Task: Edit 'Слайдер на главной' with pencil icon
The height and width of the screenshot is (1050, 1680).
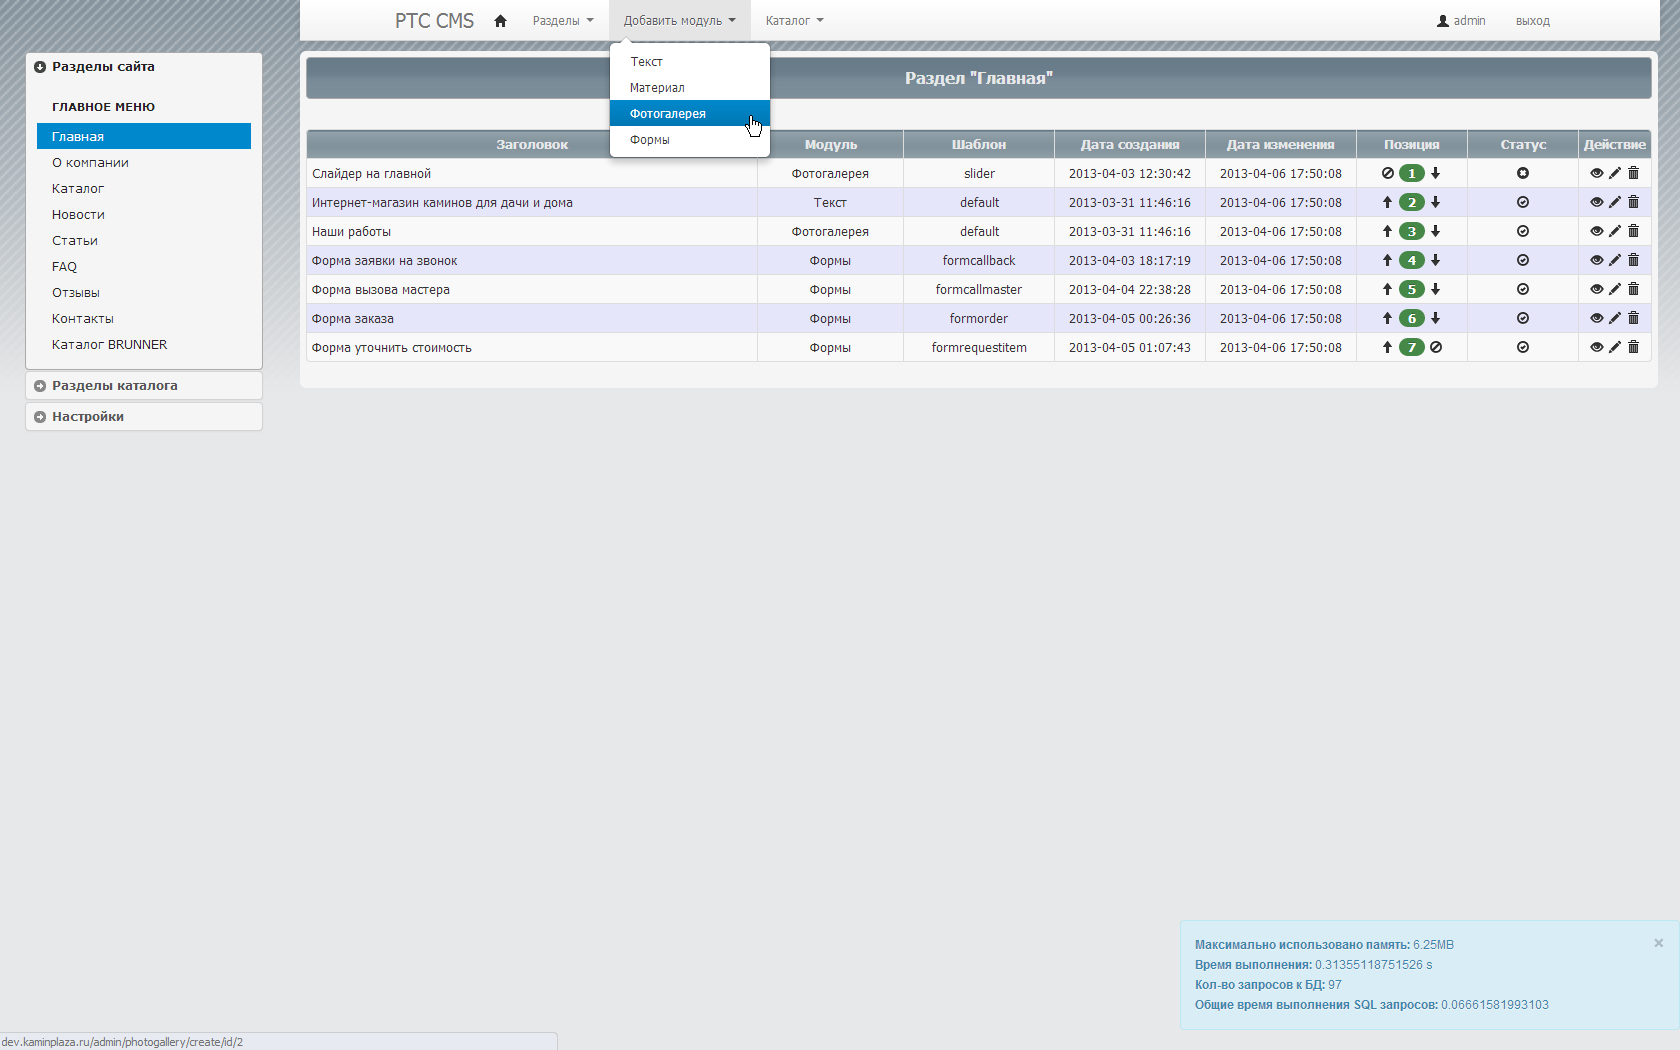Action: point(1614,173)
